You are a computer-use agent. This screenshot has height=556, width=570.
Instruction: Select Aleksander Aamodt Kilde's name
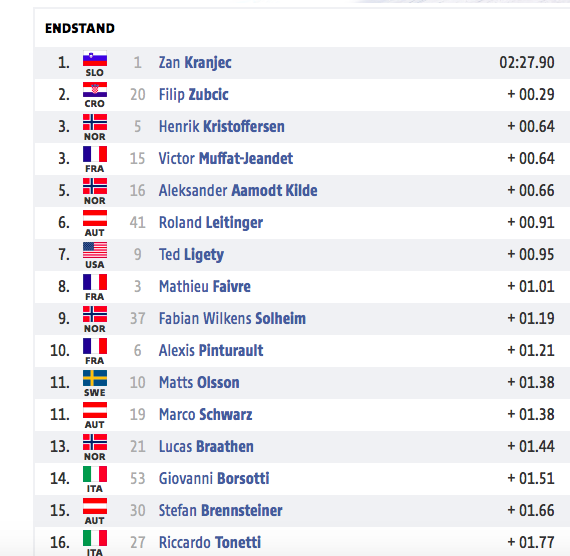(x=238, y=190)
